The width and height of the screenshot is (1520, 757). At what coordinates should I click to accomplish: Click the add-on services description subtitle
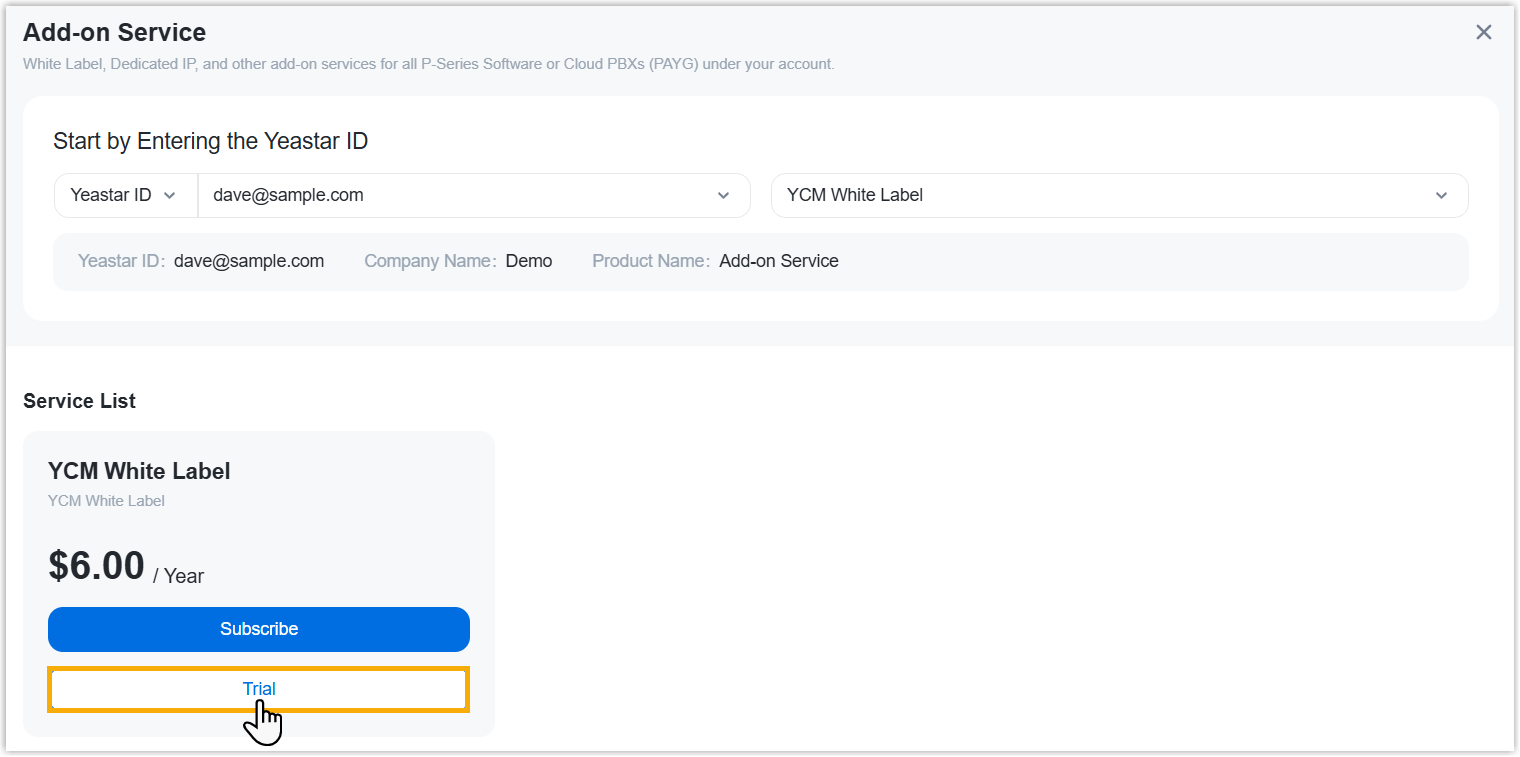428,64
